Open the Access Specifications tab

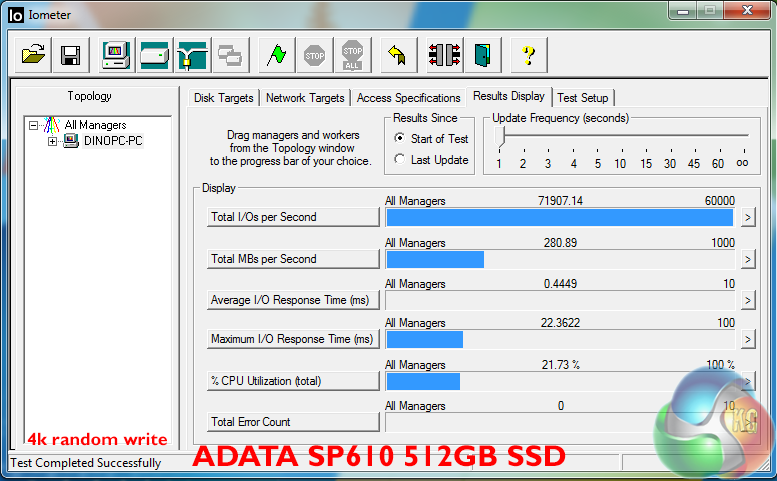pos(408,98)
